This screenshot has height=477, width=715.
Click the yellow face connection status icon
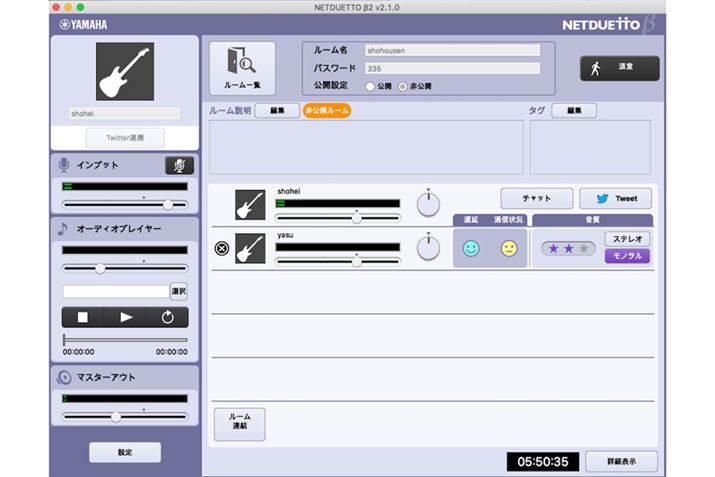click(509, 249)
